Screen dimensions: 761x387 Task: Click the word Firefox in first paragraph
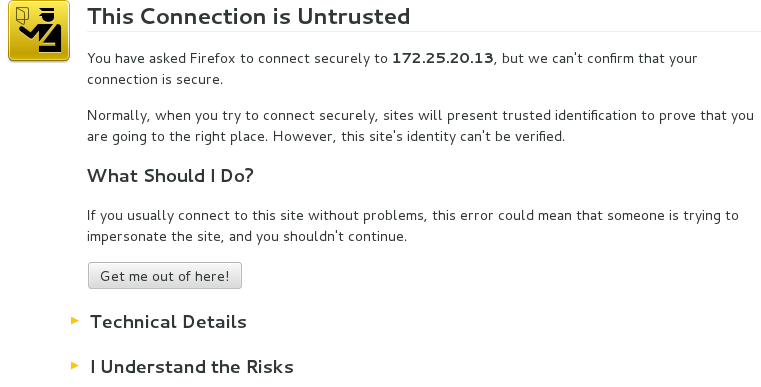pos(213,58)
